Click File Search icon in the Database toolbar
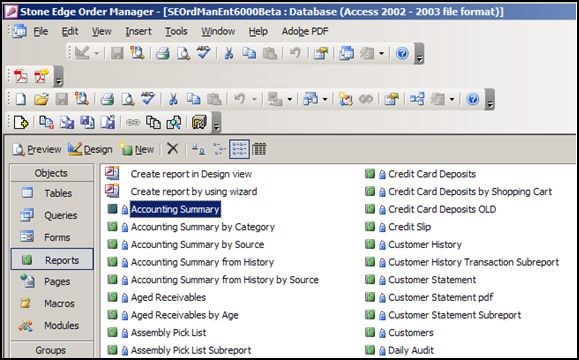The height and width of the screenshot is (360, 579). [82, 99]
